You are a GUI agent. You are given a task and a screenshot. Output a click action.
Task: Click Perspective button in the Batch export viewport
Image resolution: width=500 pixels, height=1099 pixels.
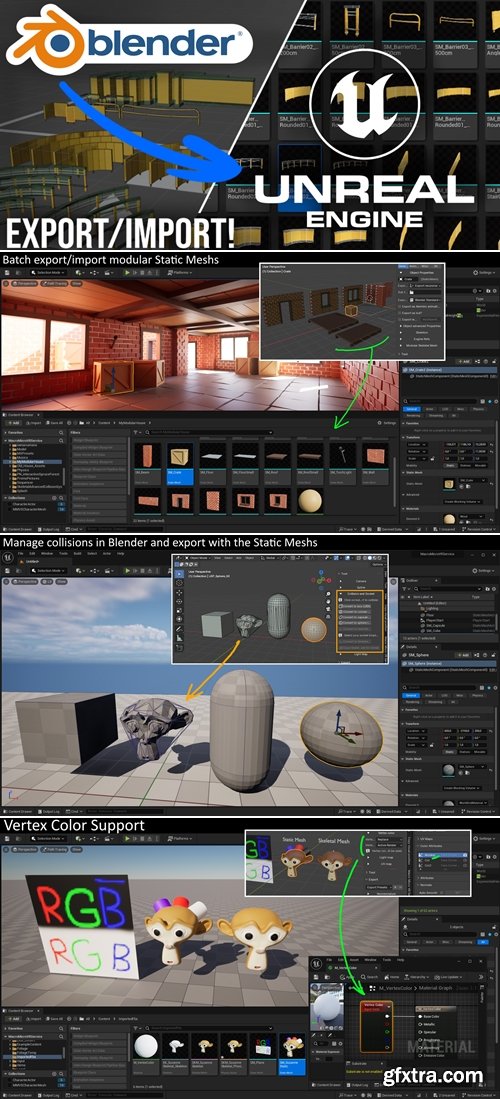coord(25,283)
